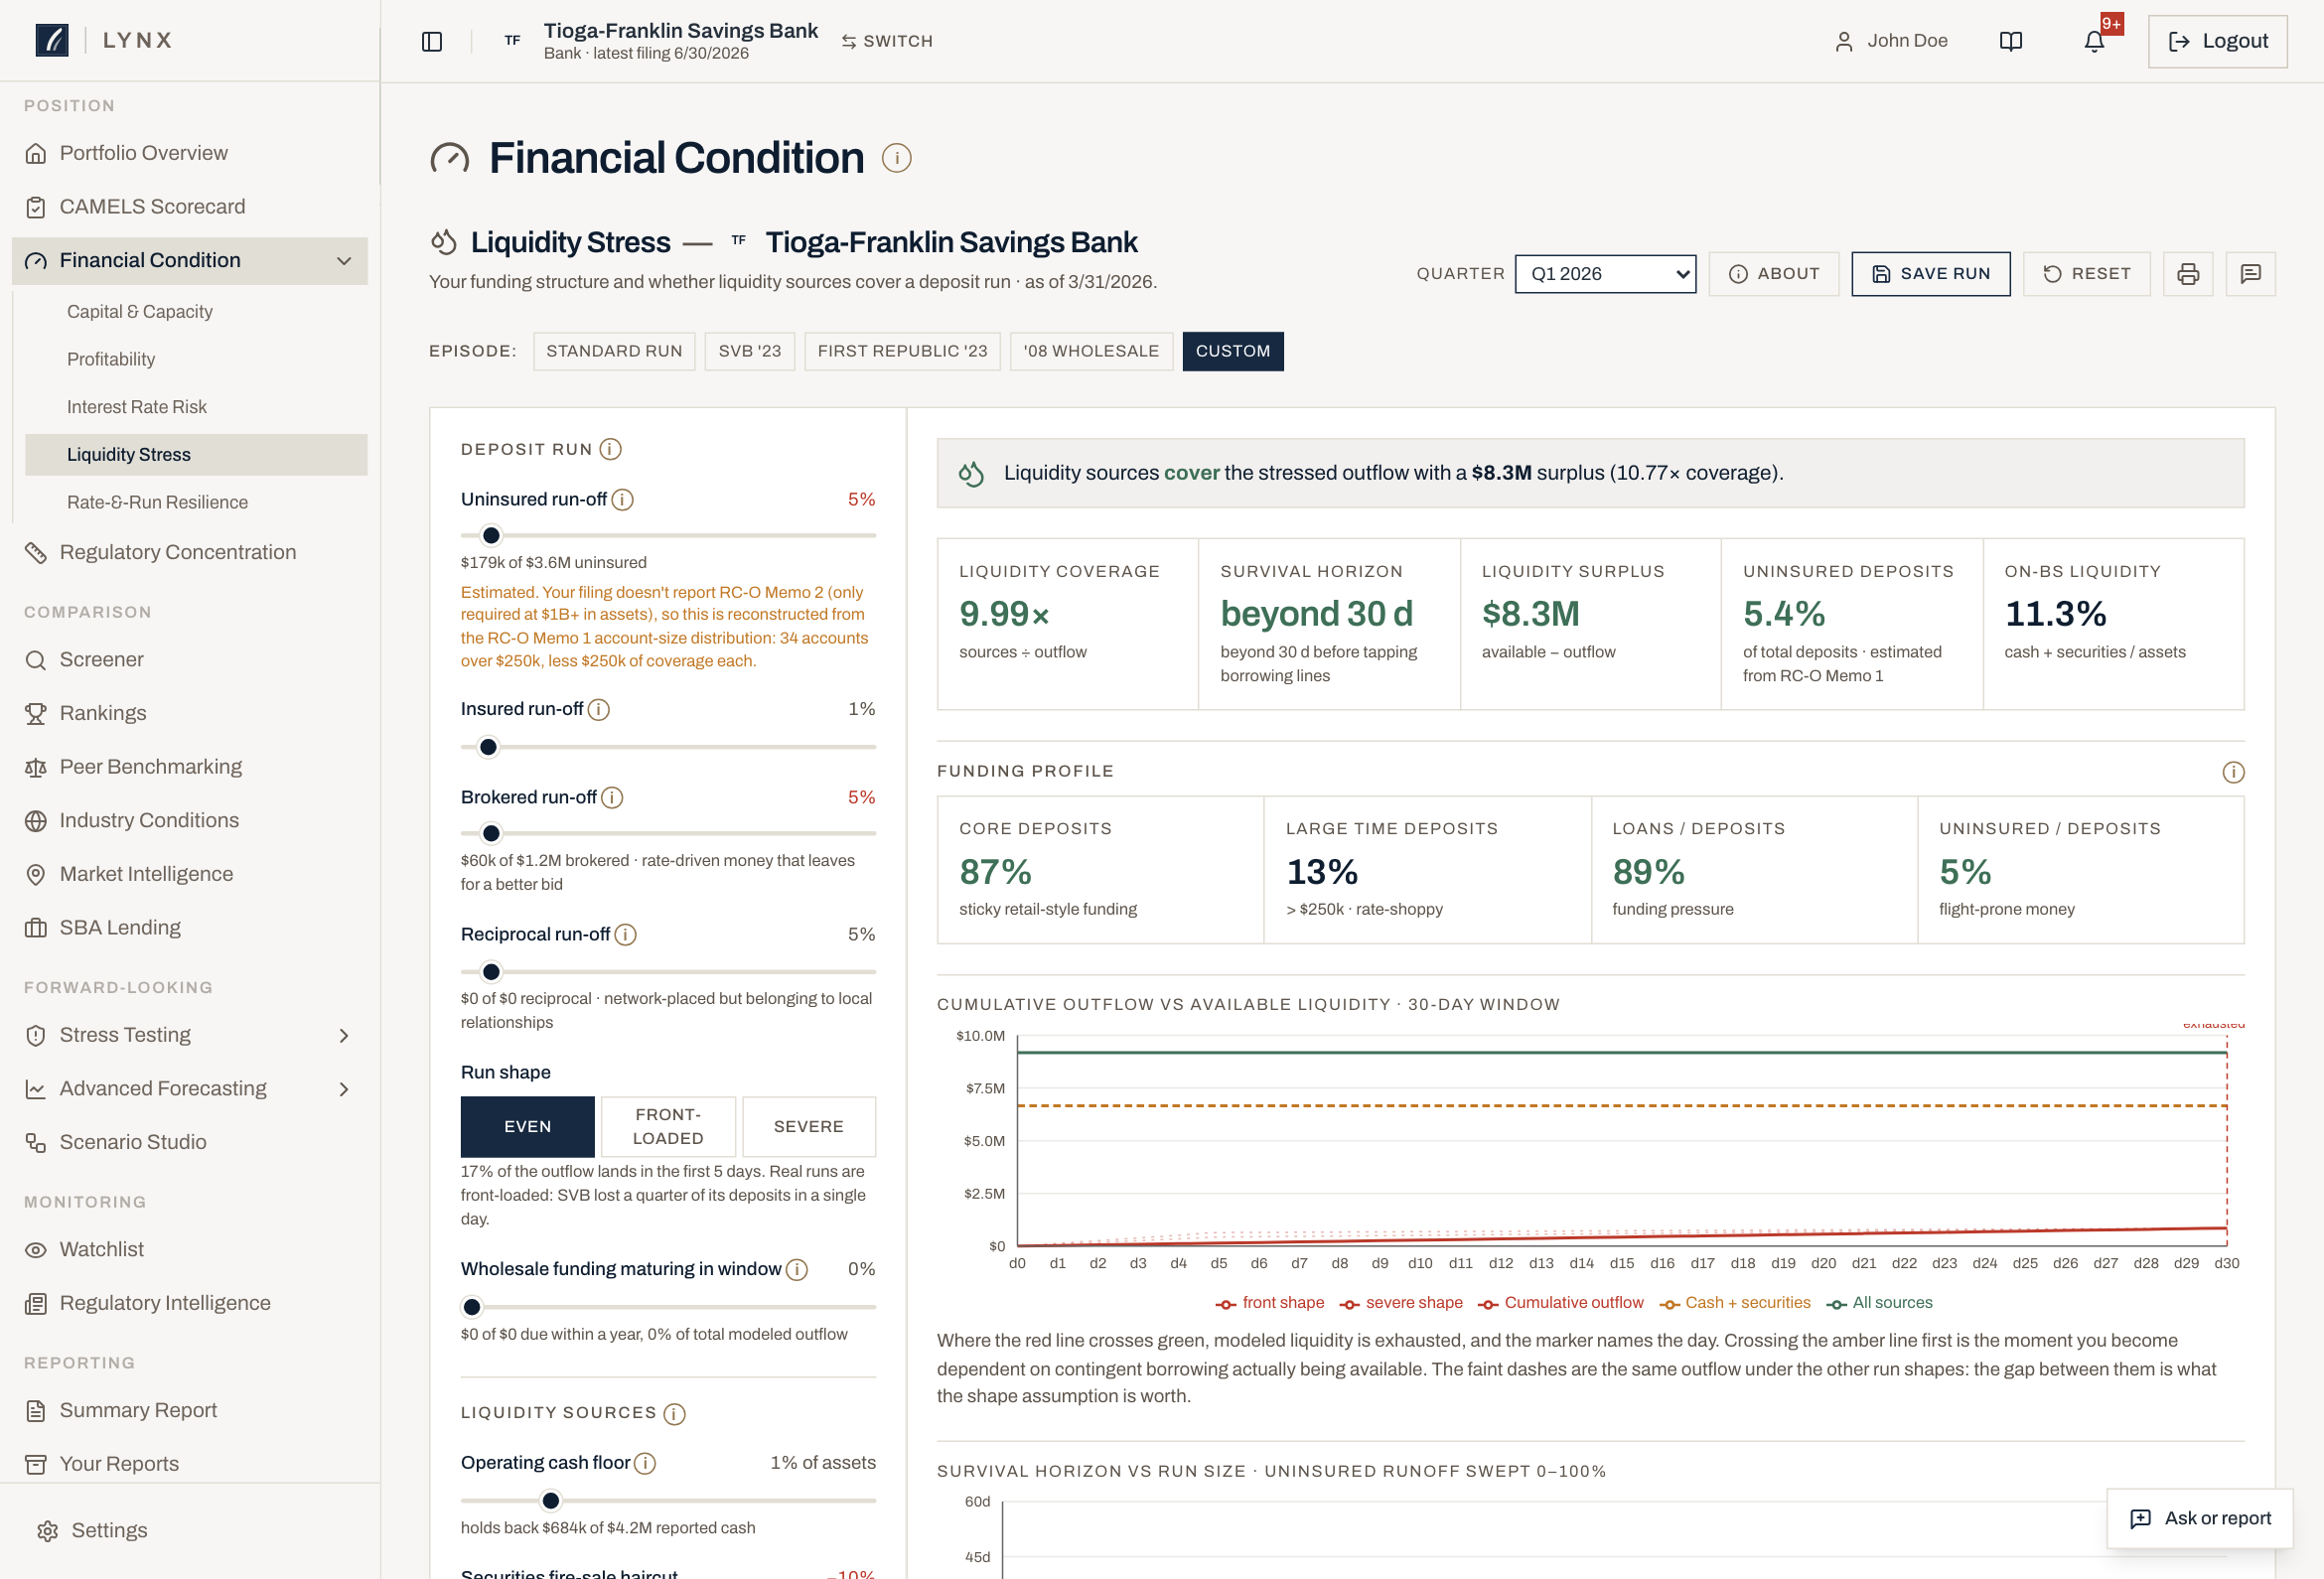Adjust the Wholesale funding maturing slider
The width and height of the screenshot is (2324, 1579).
pos(668,1307)
